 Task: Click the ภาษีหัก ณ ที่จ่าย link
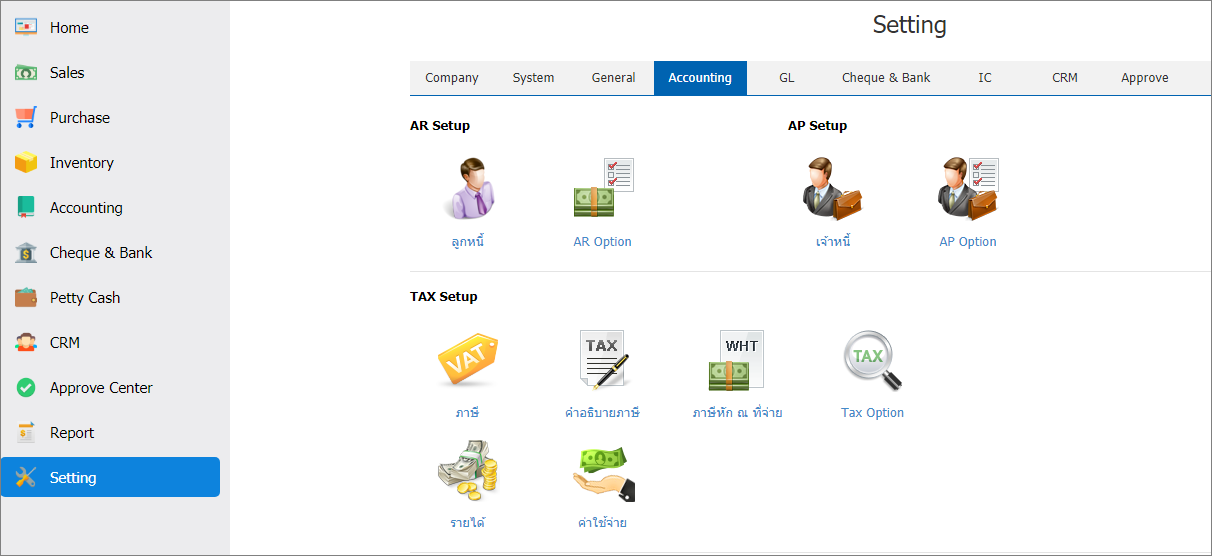pyautogui.click(x=737, y=412)
